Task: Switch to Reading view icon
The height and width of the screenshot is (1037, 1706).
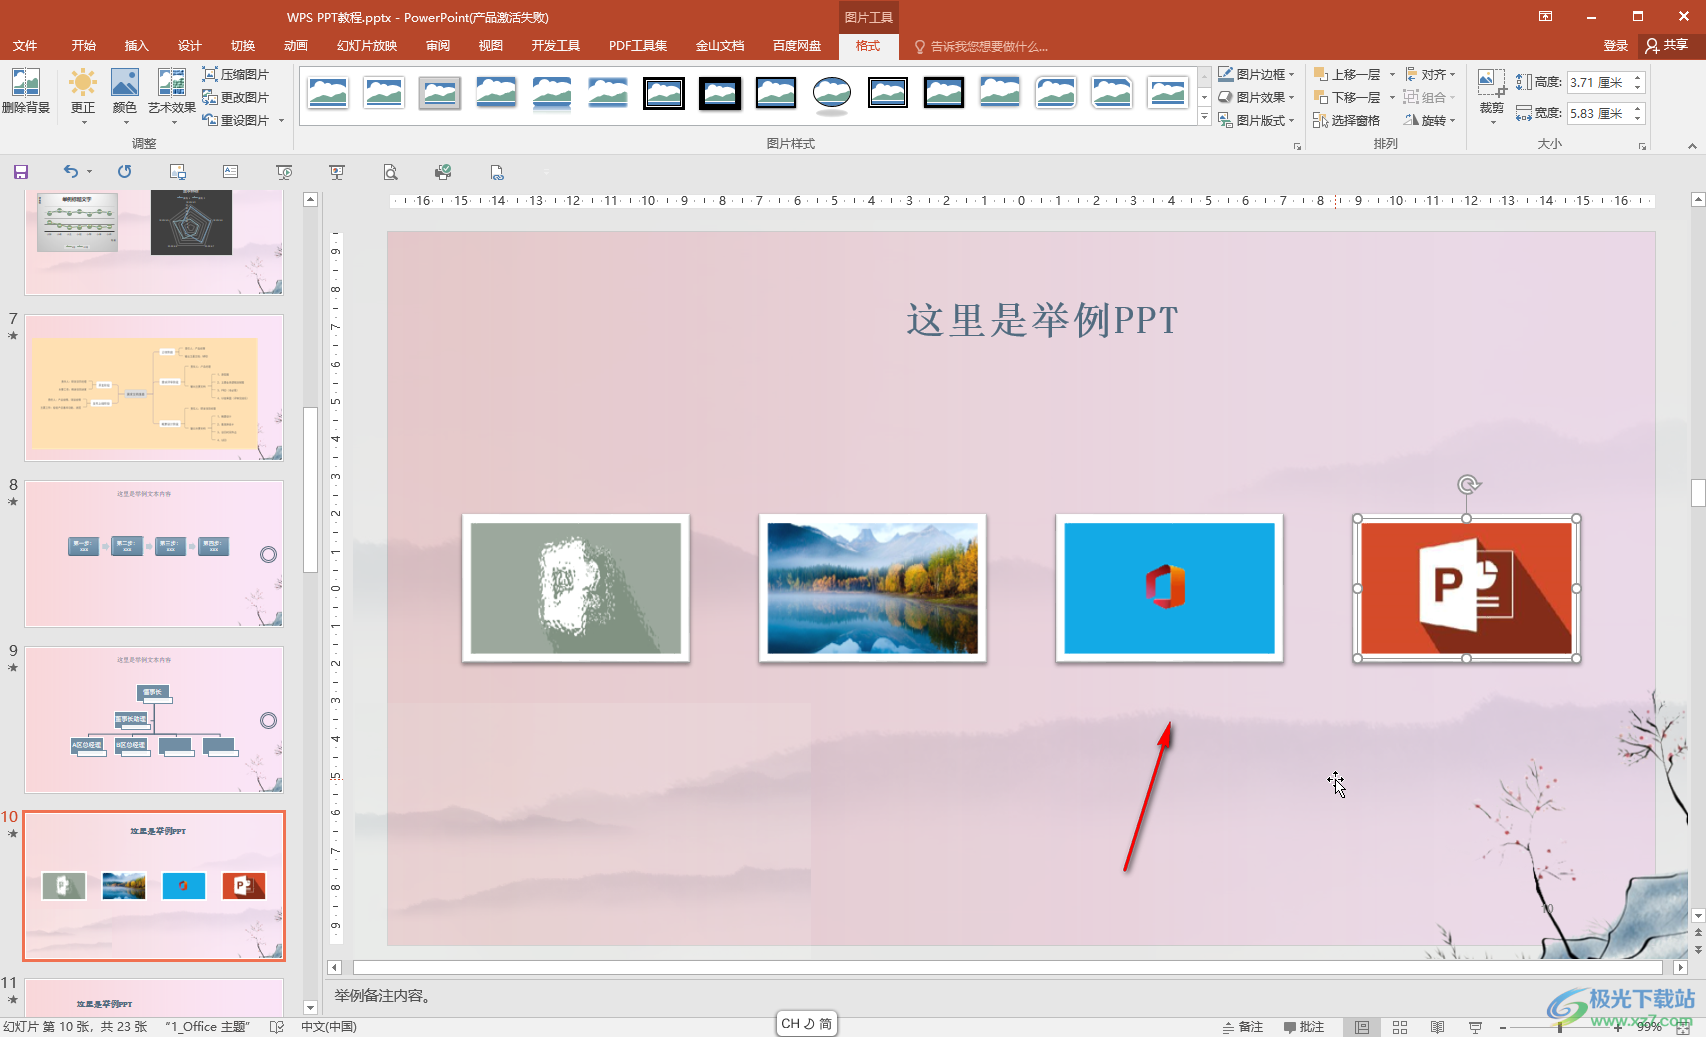Action: (1437, 1027)
